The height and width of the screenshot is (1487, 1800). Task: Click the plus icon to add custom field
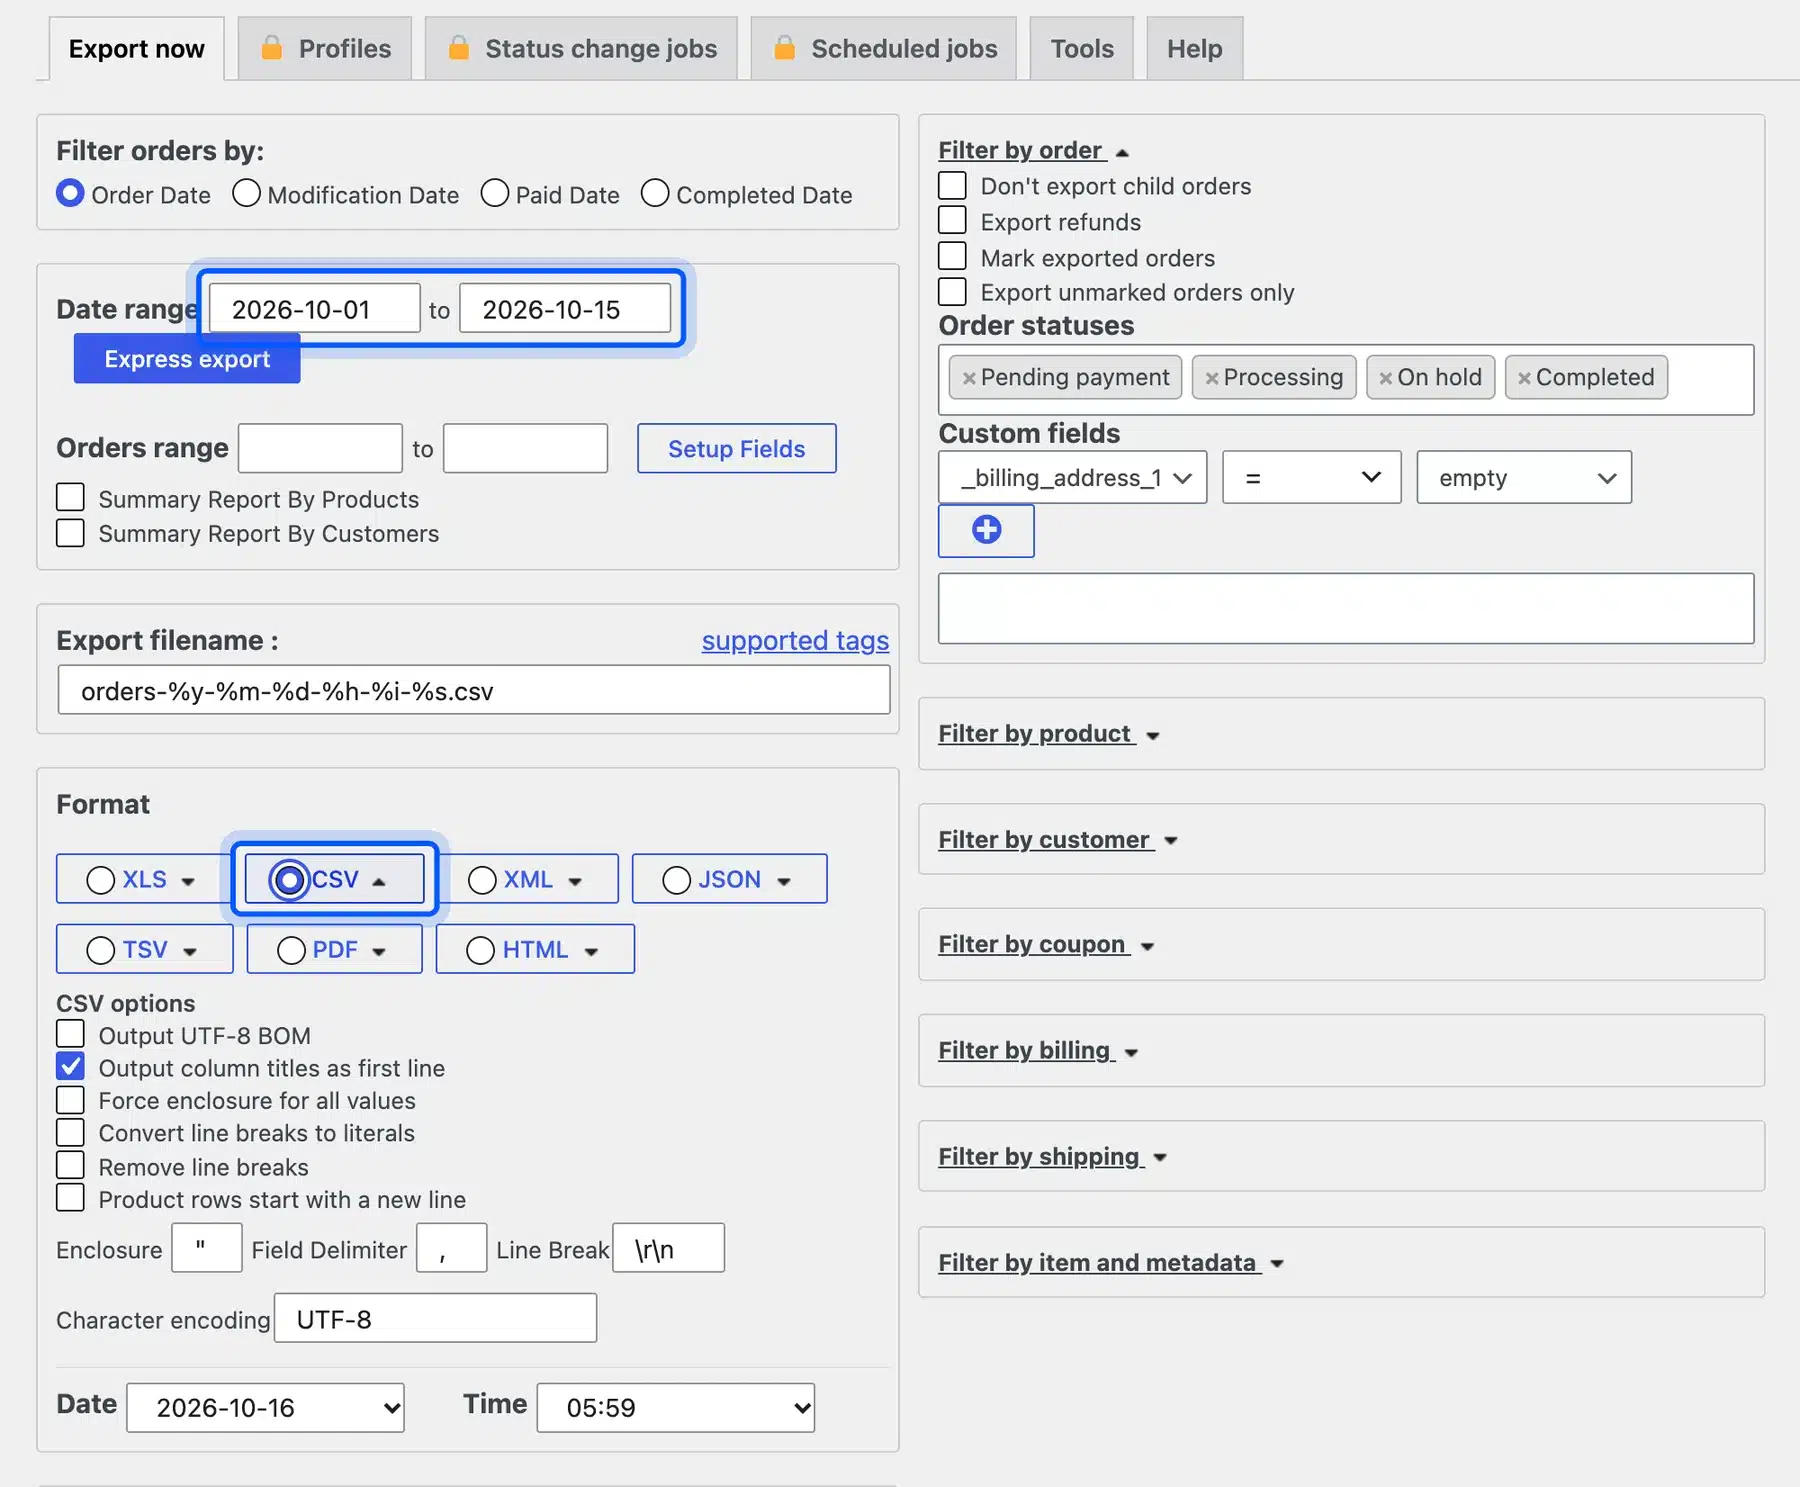click(x=986, y=530)
